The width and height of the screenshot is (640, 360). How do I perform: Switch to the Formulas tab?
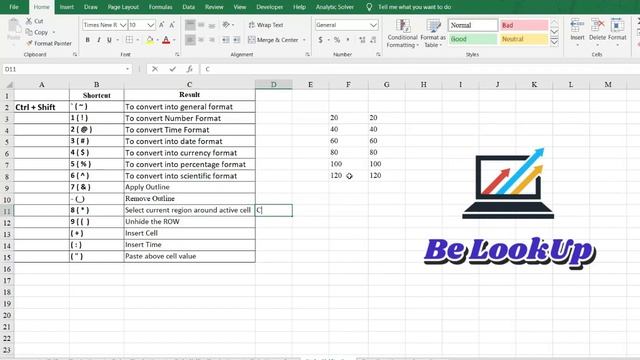tap(160, 7)
